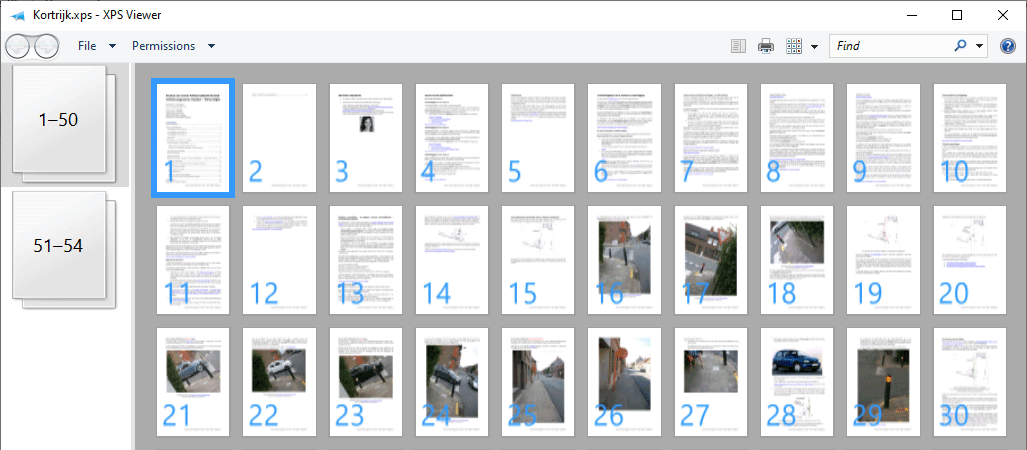1027x450 pixels.
Task: Open search options arrow in Find box
Action: pyautogui.click(x=979, y=46)
